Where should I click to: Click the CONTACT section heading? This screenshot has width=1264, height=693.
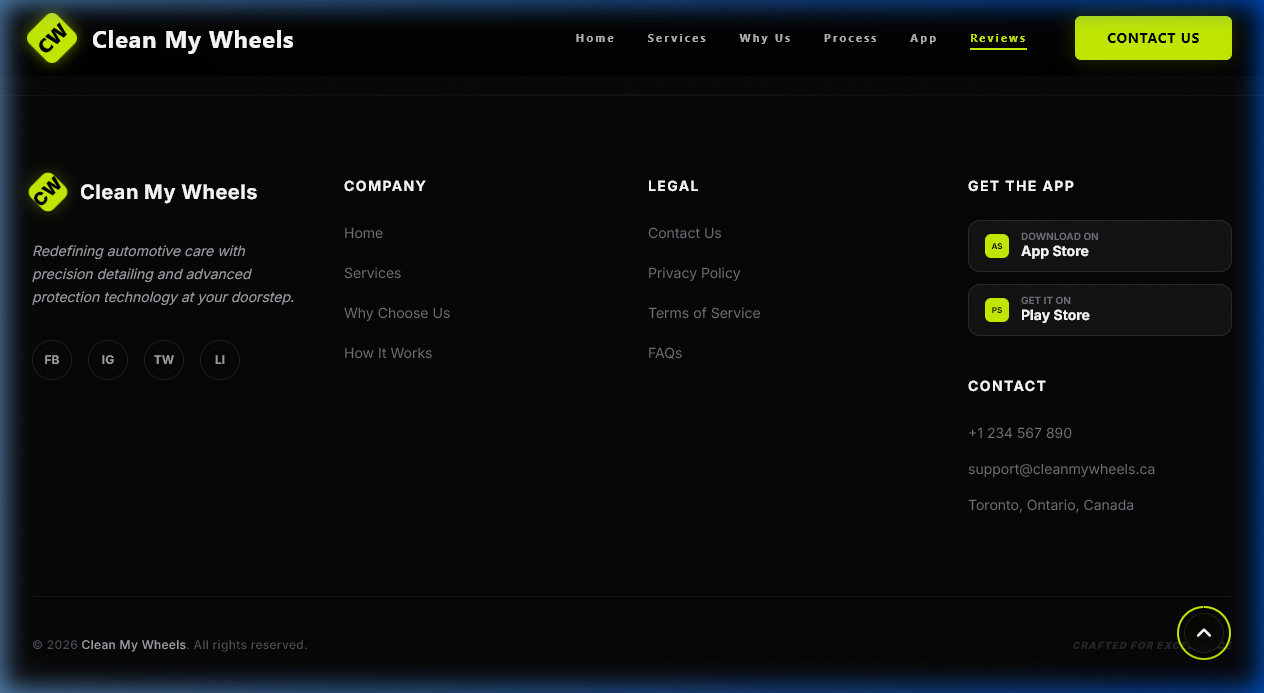pos(1007,386)
